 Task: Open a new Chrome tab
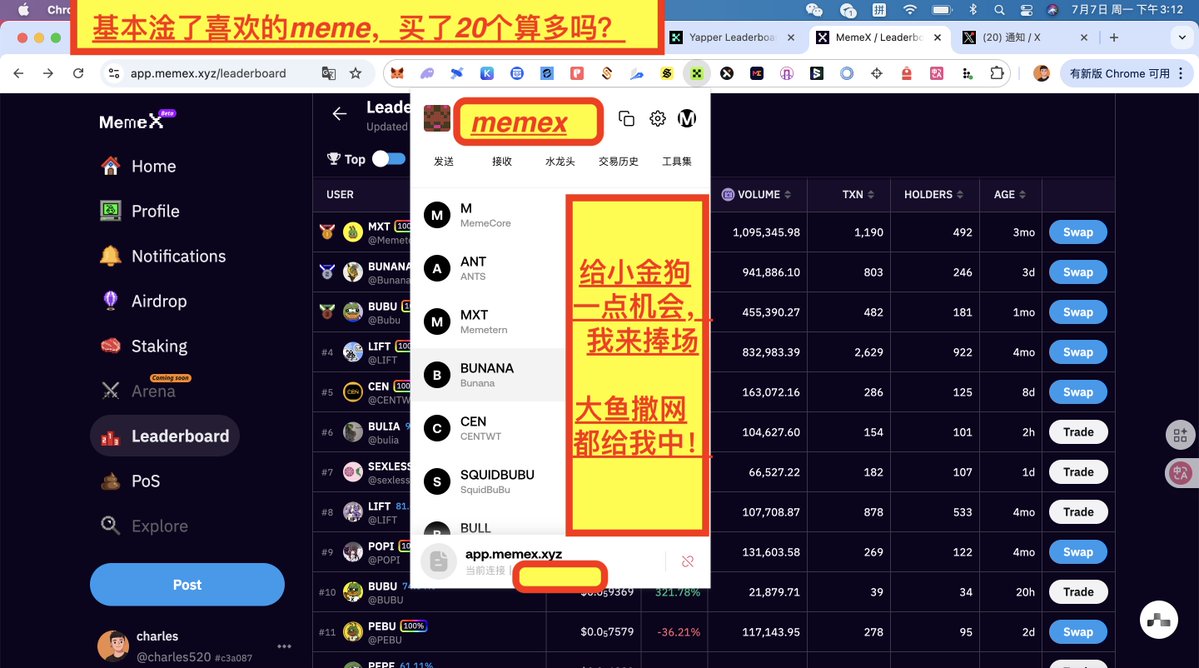1113,37
